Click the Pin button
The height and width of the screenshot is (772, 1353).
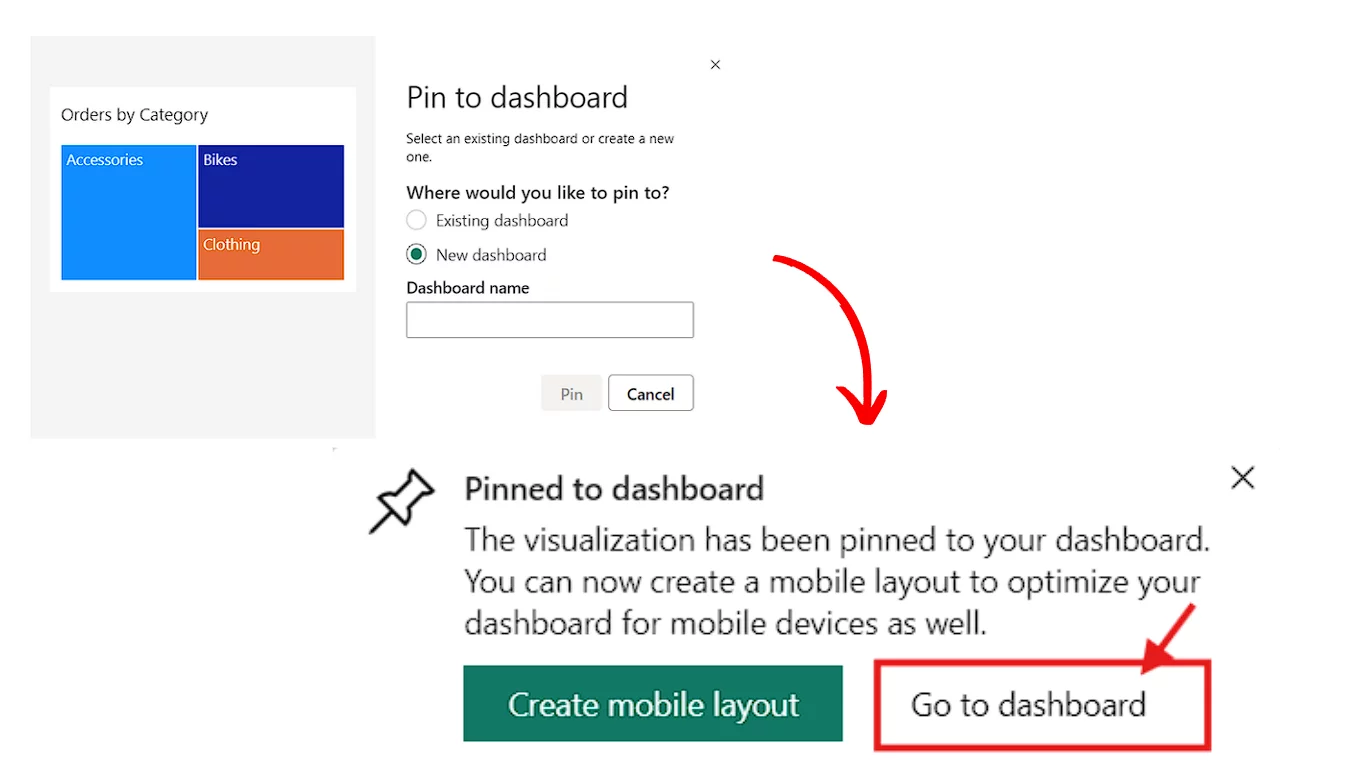point(571,393)
